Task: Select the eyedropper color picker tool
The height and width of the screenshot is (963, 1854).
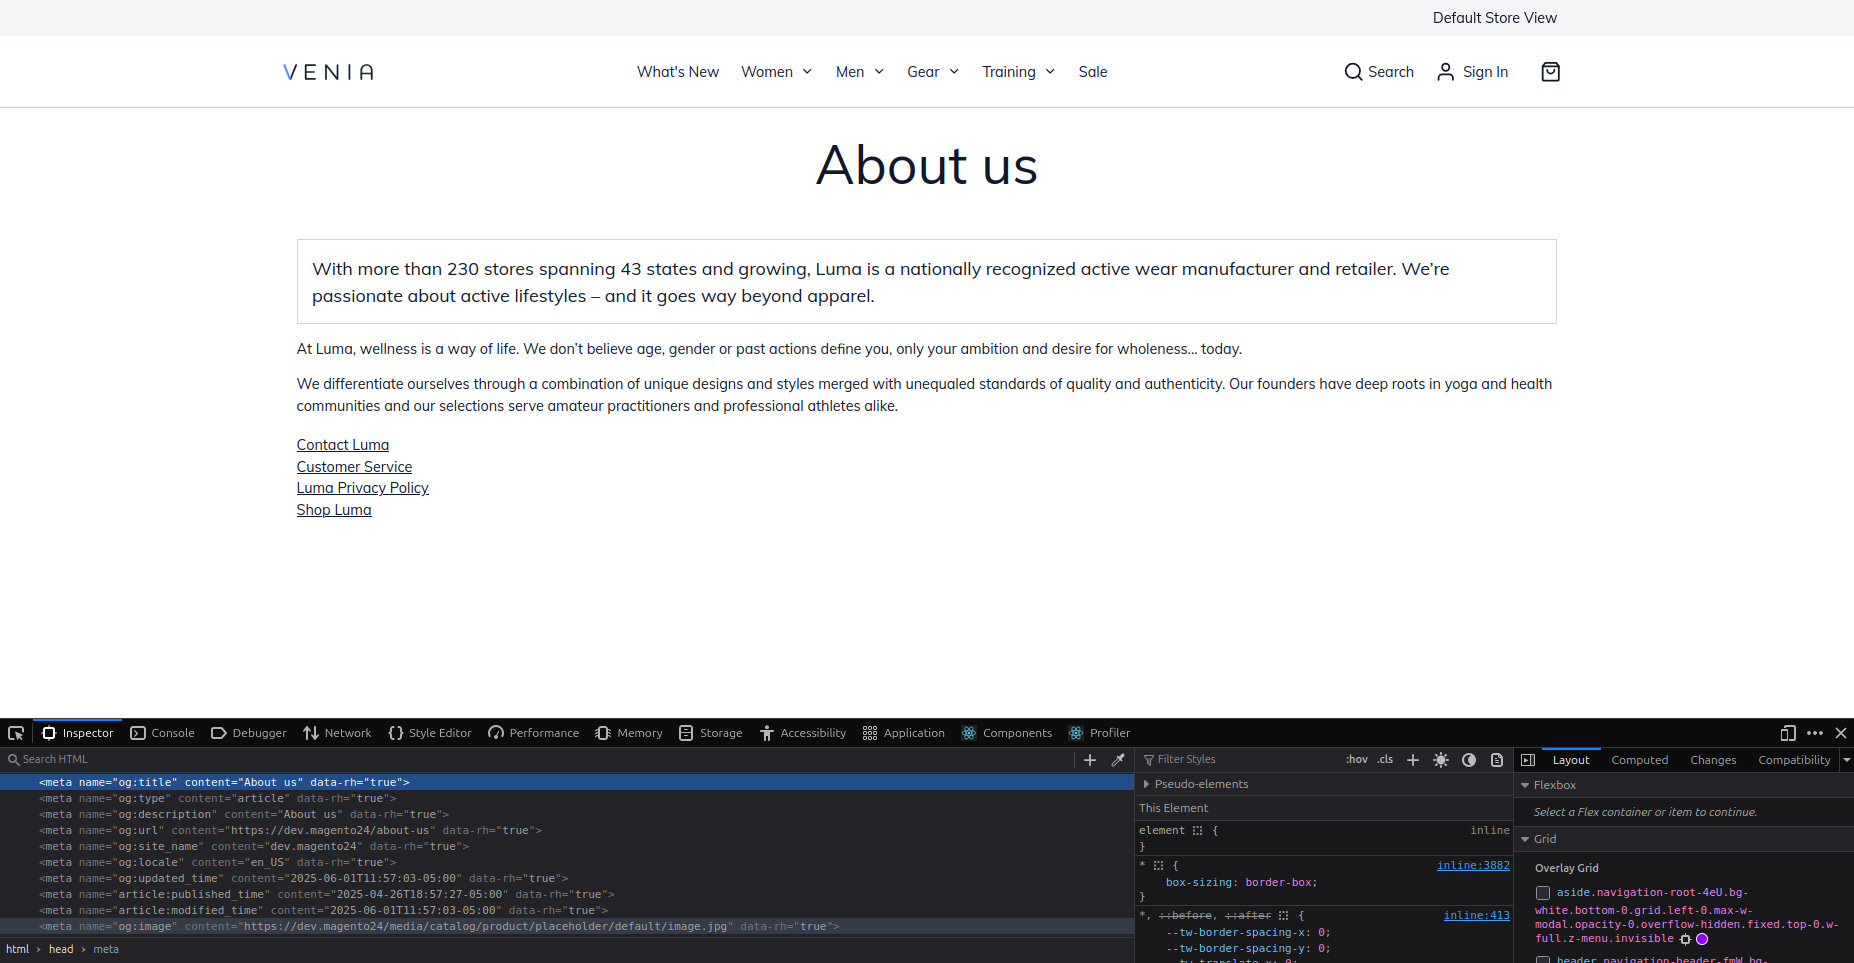Action: point(1118,760)
